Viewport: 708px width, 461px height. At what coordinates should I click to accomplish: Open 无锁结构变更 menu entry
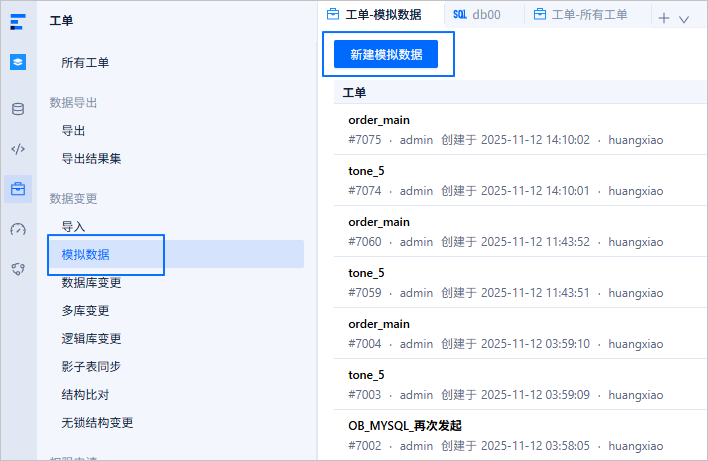97,423
